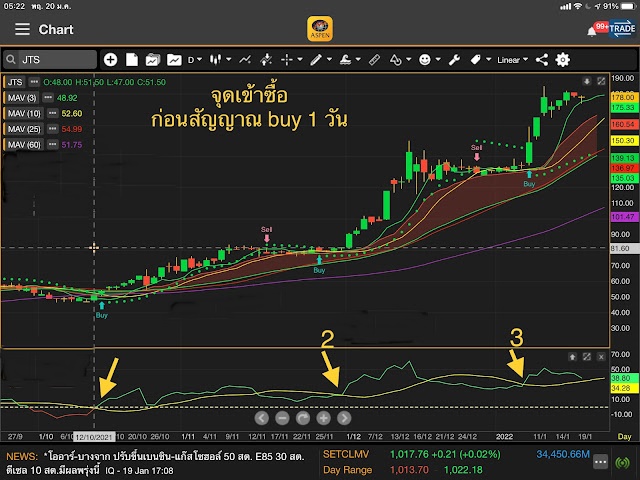Viewport: 640px width, 480px height.
Task: Select the candlestick chart type icon
Action: coord(216,60)
